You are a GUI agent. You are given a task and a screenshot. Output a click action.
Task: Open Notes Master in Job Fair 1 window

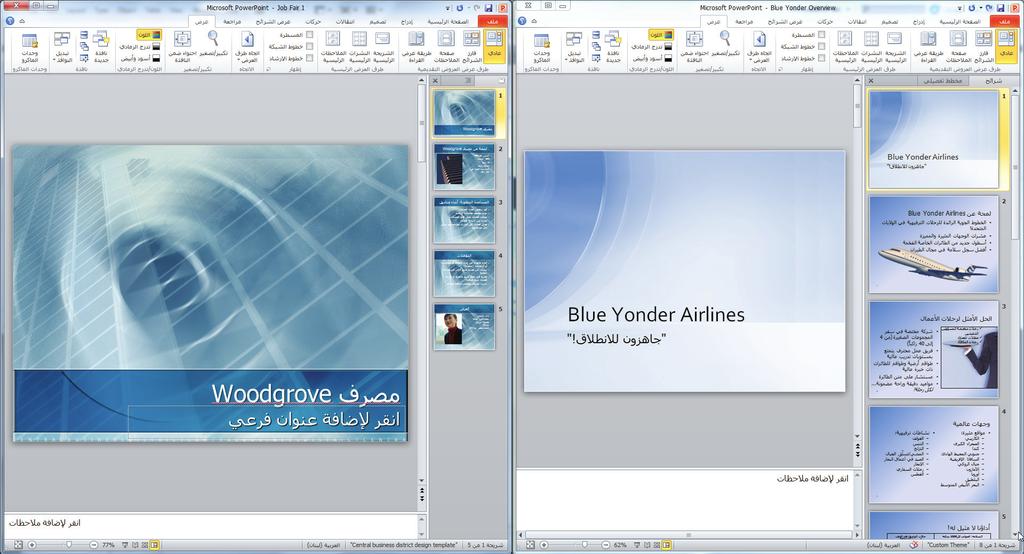(333, 46)
